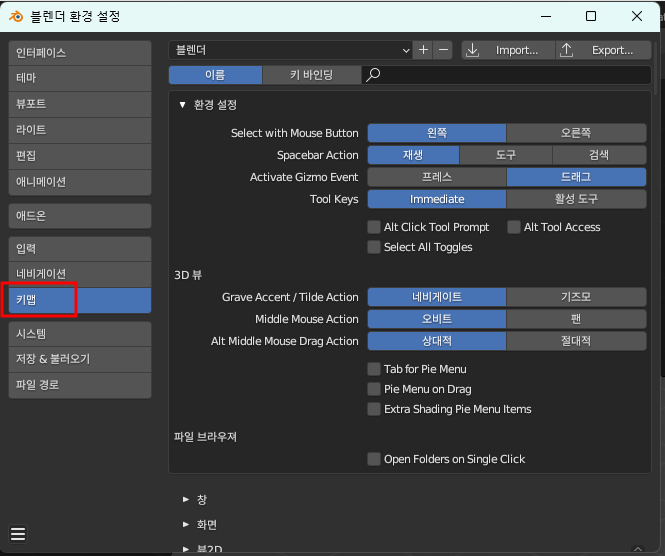This screenshot has height=556, width=665.
Task: Set Tool Keys to Immediate
Action: coord(437,199)
